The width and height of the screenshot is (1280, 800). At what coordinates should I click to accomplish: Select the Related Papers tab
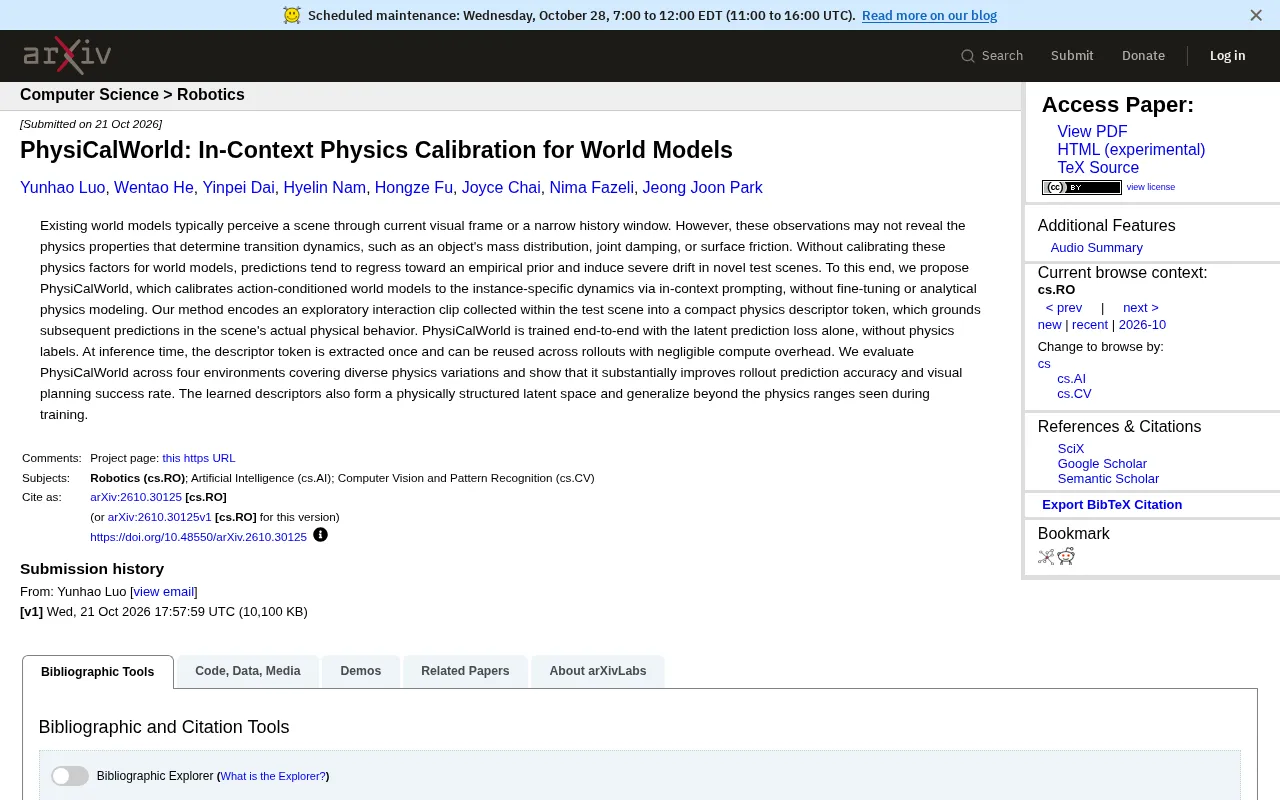[465, 671]
